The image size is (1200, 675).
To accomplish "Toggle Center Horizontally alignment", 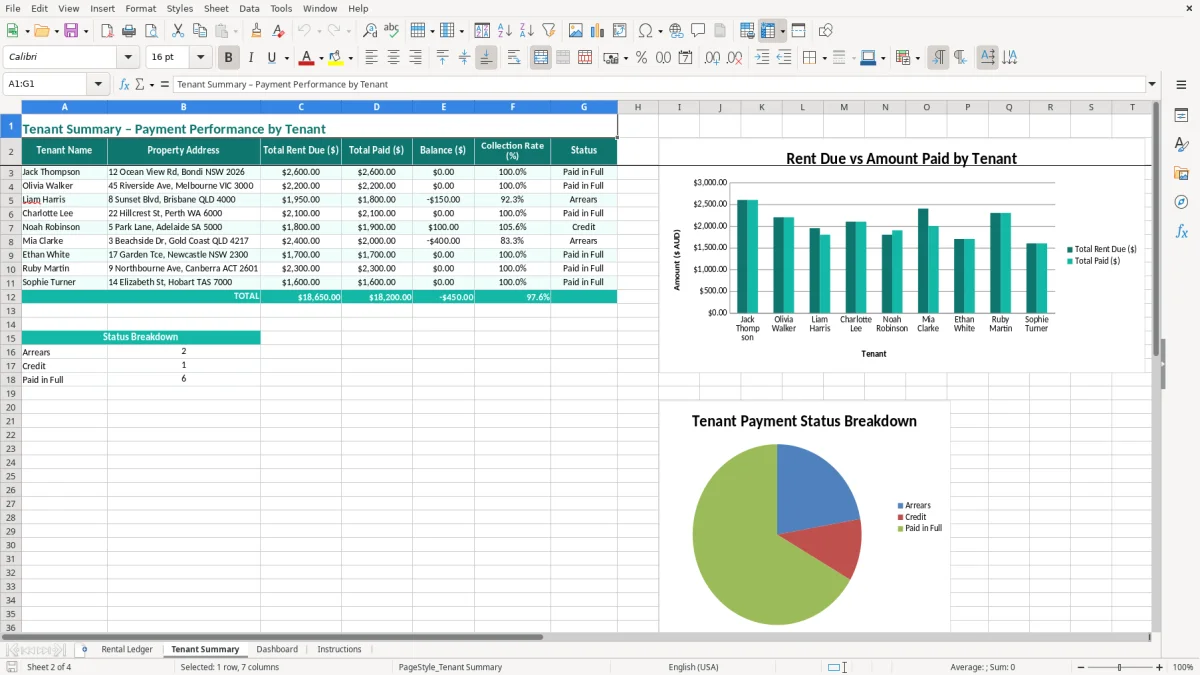I will [x=393, y=58].
